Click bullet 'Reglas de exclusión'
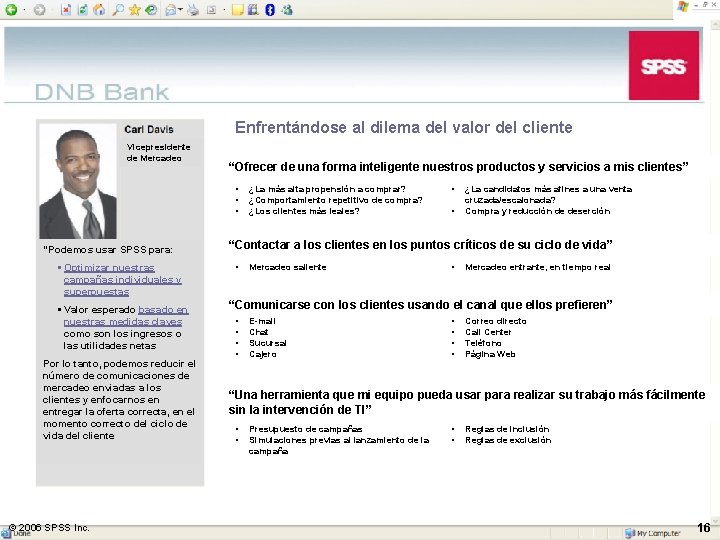 [508, 440]
